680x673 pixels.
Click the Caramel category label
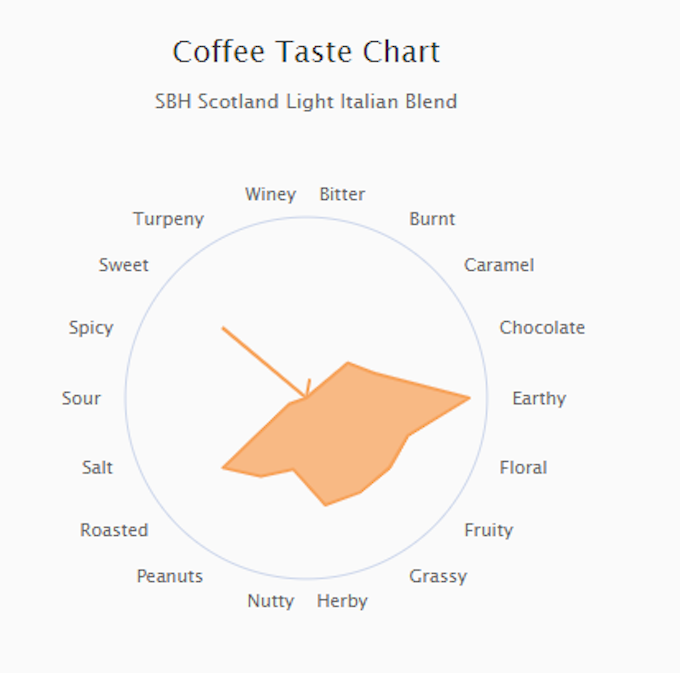pyautogui.click(x=499, y=265)
